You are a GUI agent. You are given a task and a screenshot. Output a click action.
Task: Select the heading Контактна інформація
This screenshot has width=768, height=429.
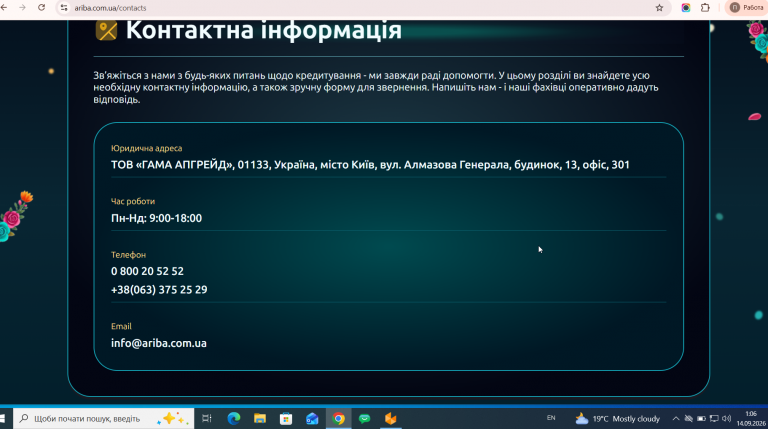[264, 30]
